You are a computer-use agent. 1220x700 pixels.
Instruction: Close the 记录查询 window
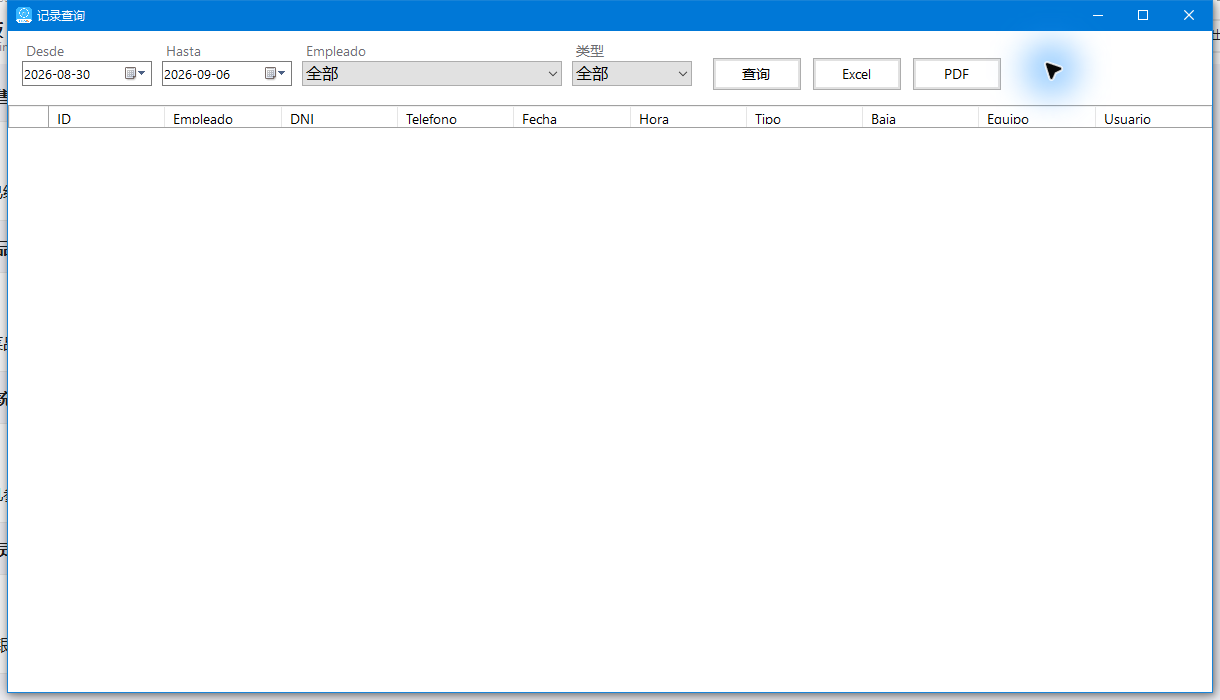[x=1189, y=15]
